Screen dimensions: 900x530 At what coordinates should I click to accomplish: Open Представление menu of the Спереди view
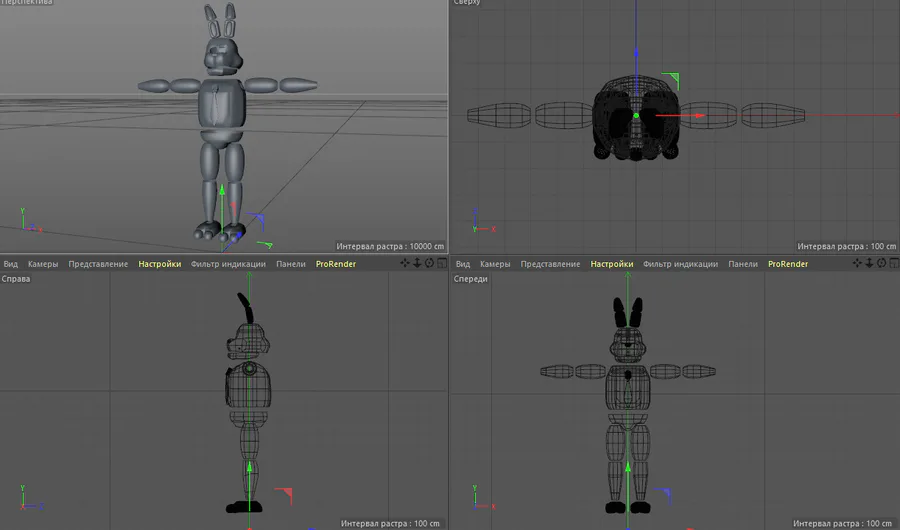[550, 264]
